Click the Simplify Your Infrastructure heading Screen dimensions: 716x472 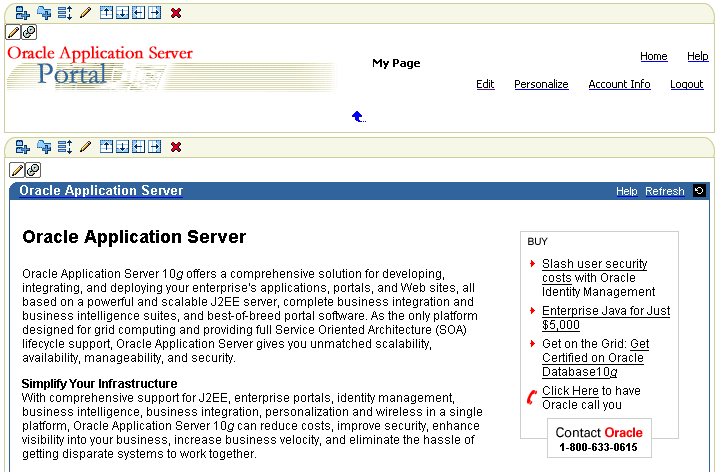tap(100, 383)
